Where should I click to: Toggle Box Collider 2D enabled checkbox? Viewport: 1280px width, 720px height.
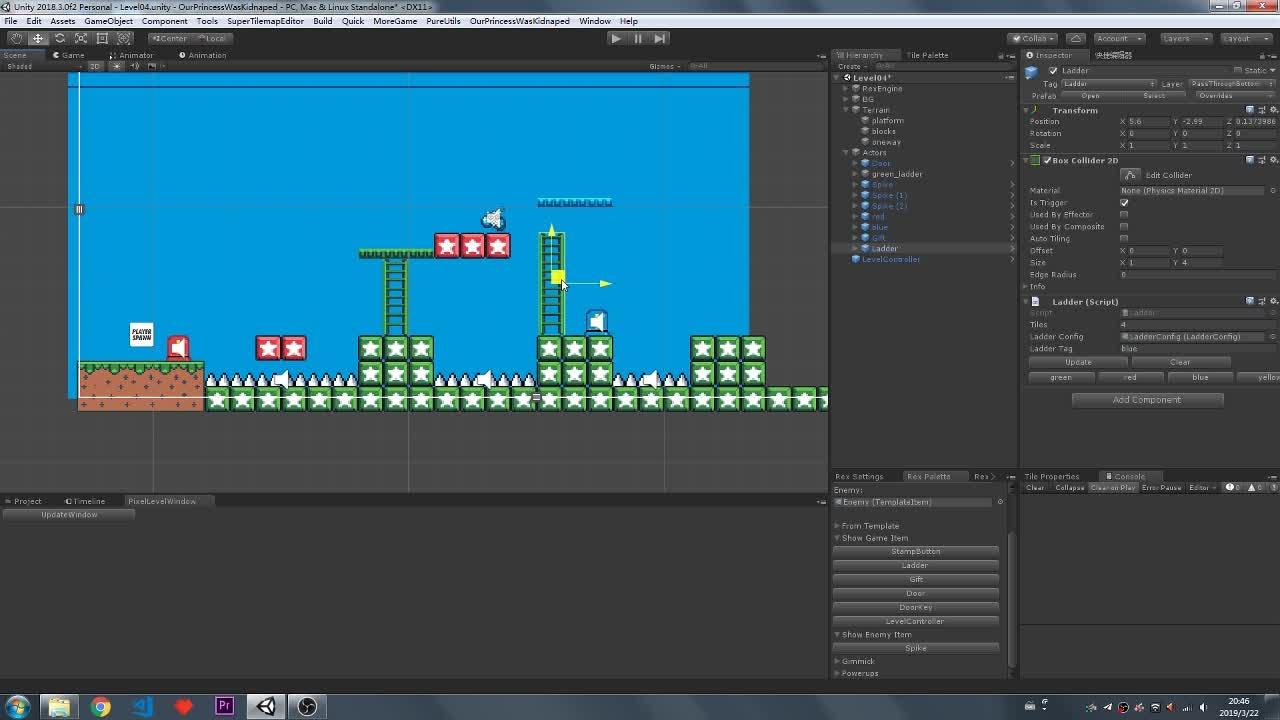point(1047,160)
